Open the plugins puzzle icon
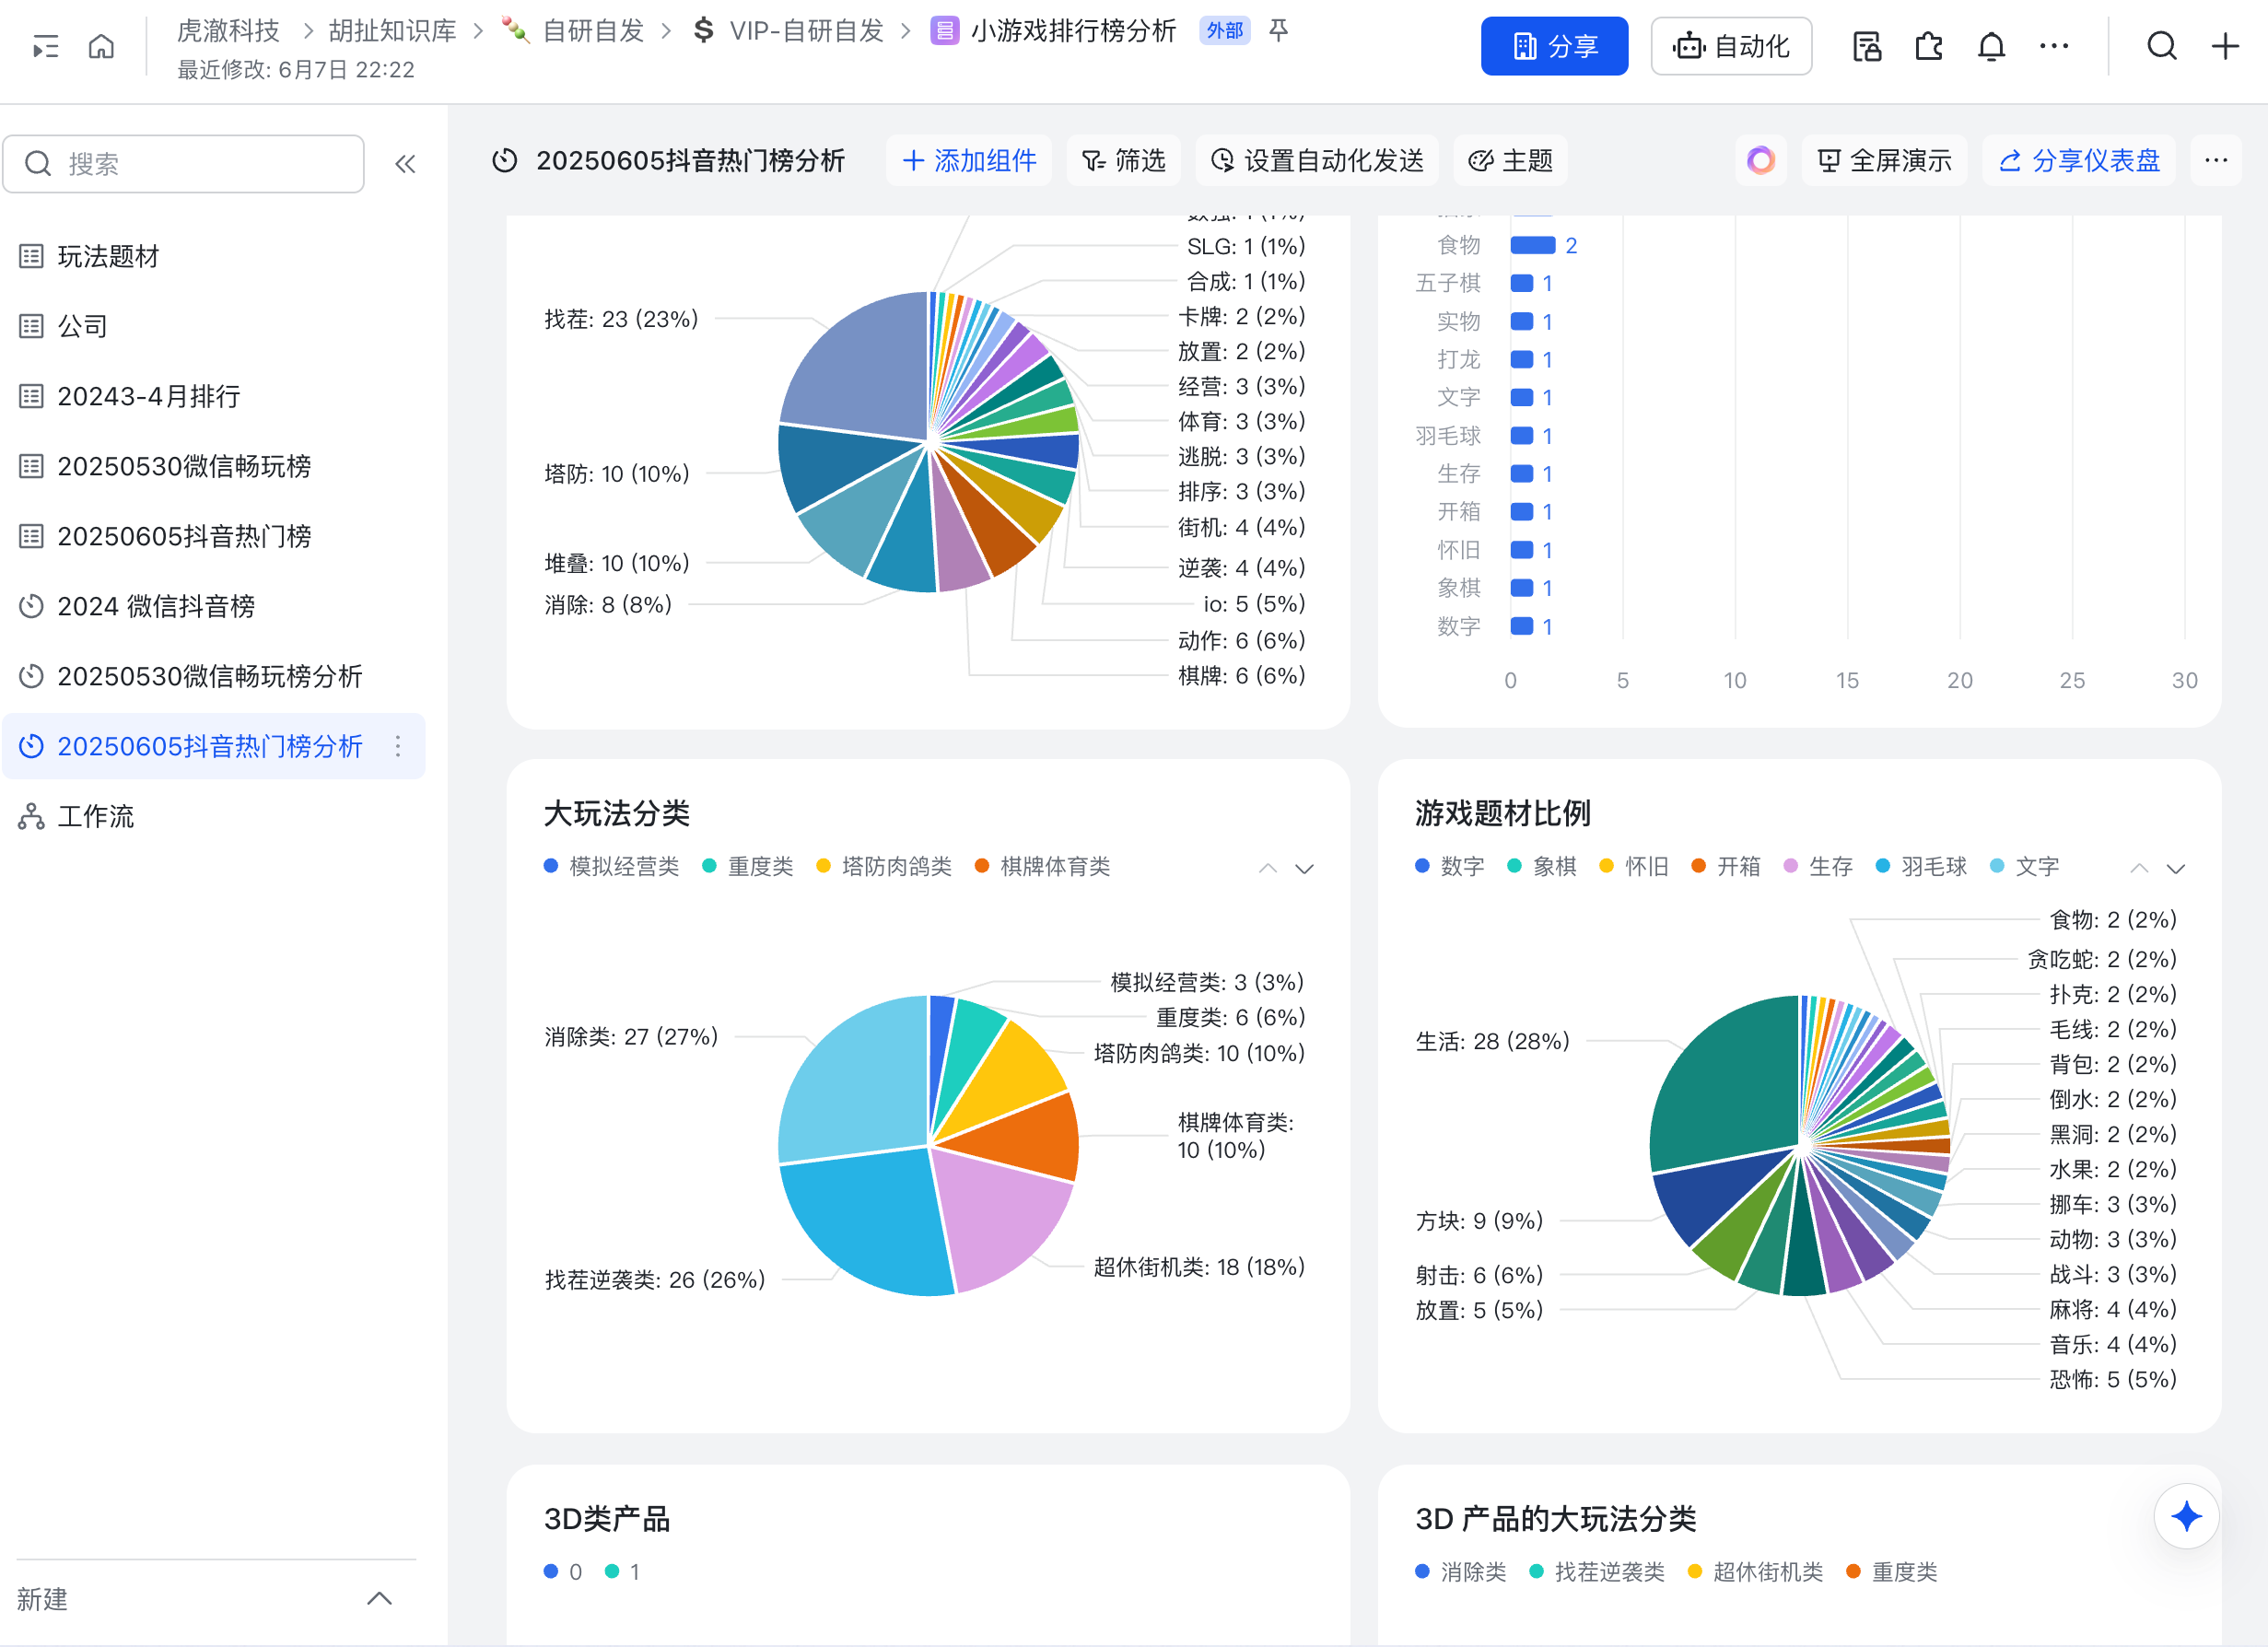 point(1929,46)
